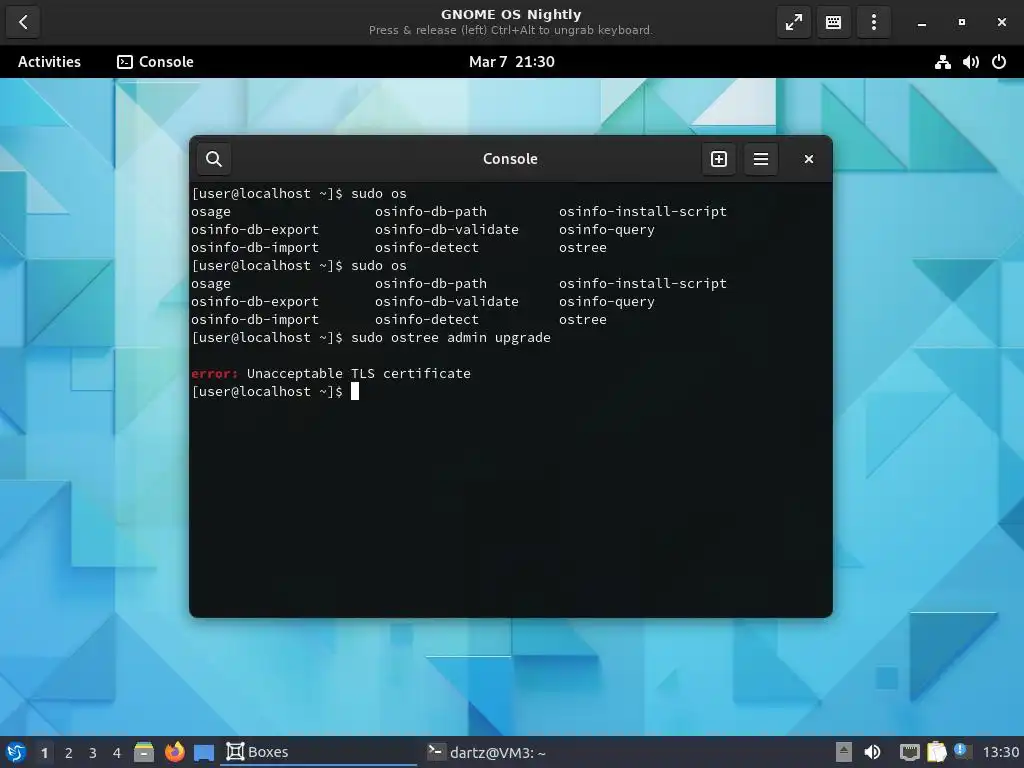Click the 'Unacceptable TLS certificate' error text
This screenshot has height=768, width=1024.
point(359,374)
